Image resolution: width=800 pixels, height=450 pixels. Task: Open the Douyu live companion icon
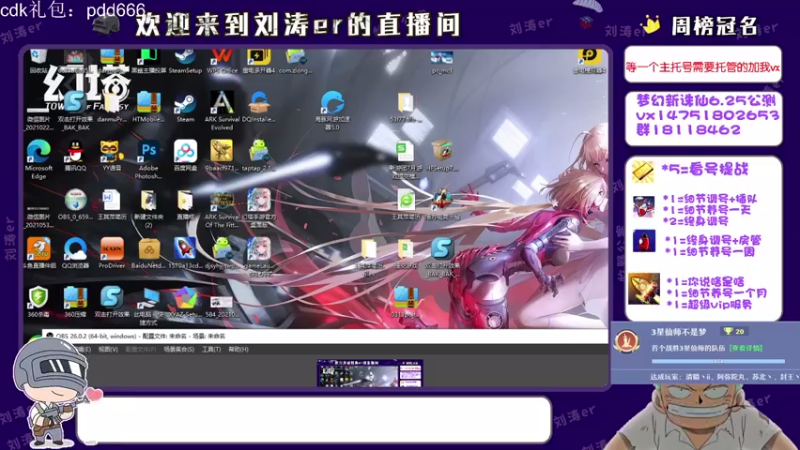[38, 253]
